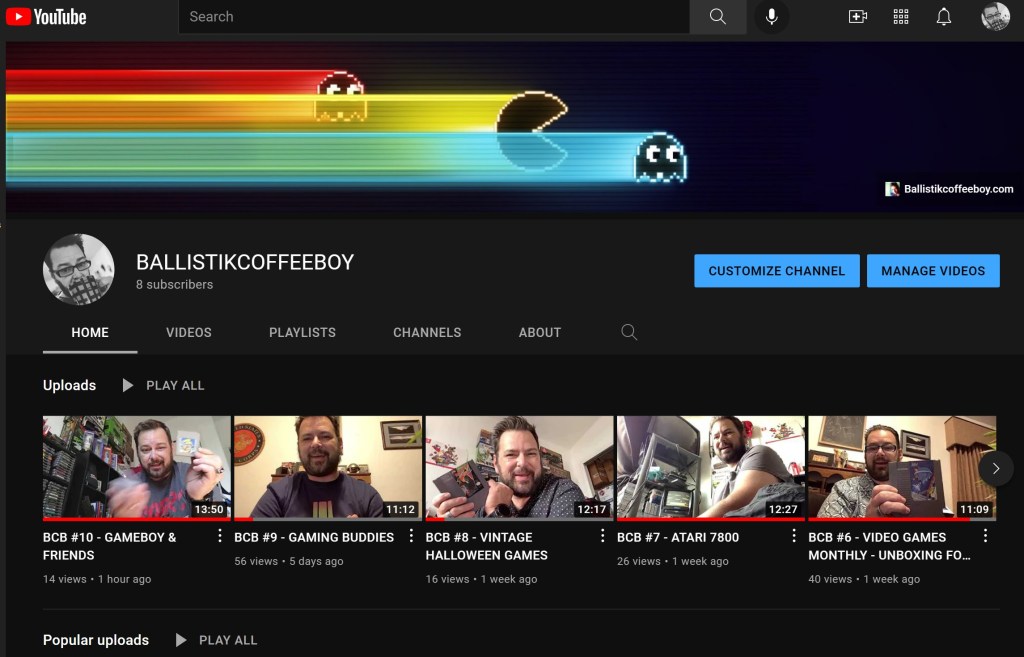Activate voice search microphone icon
Viewport: 1024px width, 657px height.
pyautogui.click(x=771, y=17)
